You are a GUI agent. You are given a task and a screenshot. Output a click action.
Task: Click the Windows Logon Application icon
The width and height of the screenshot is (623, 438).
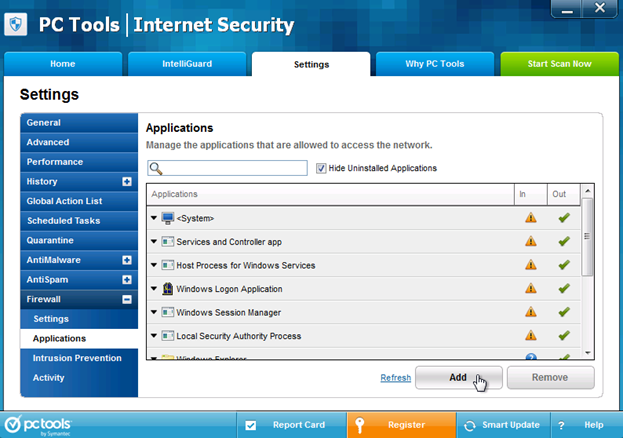coord(168,289)
